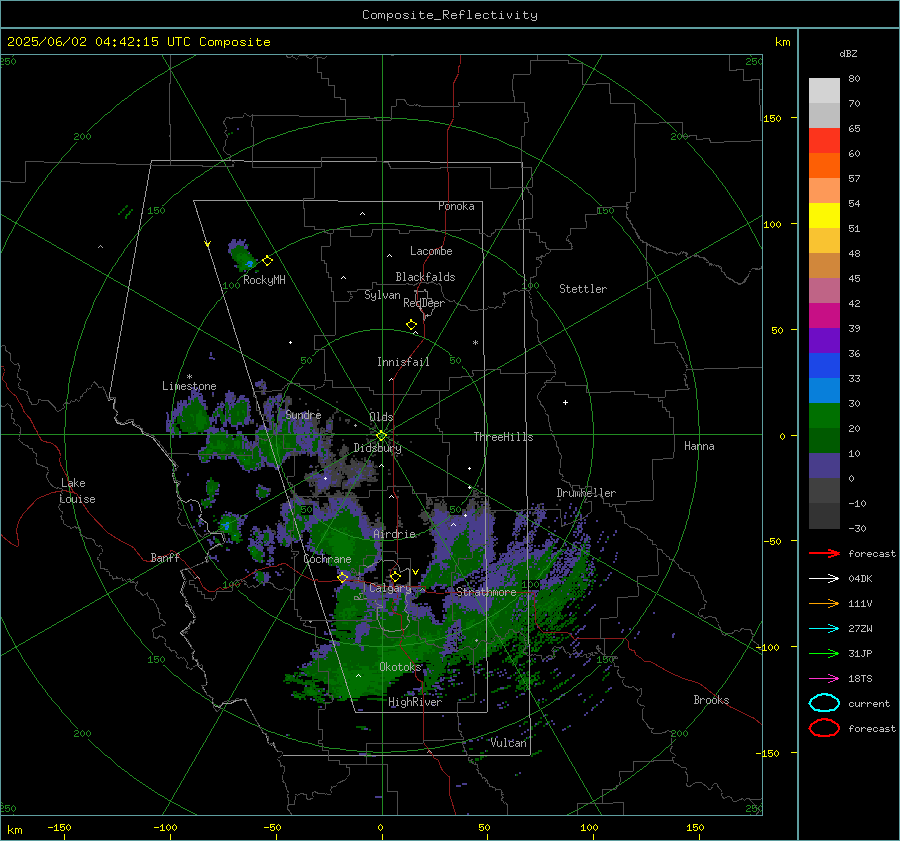
Task: Click the RedDeer city label
Action: [424, 303]
